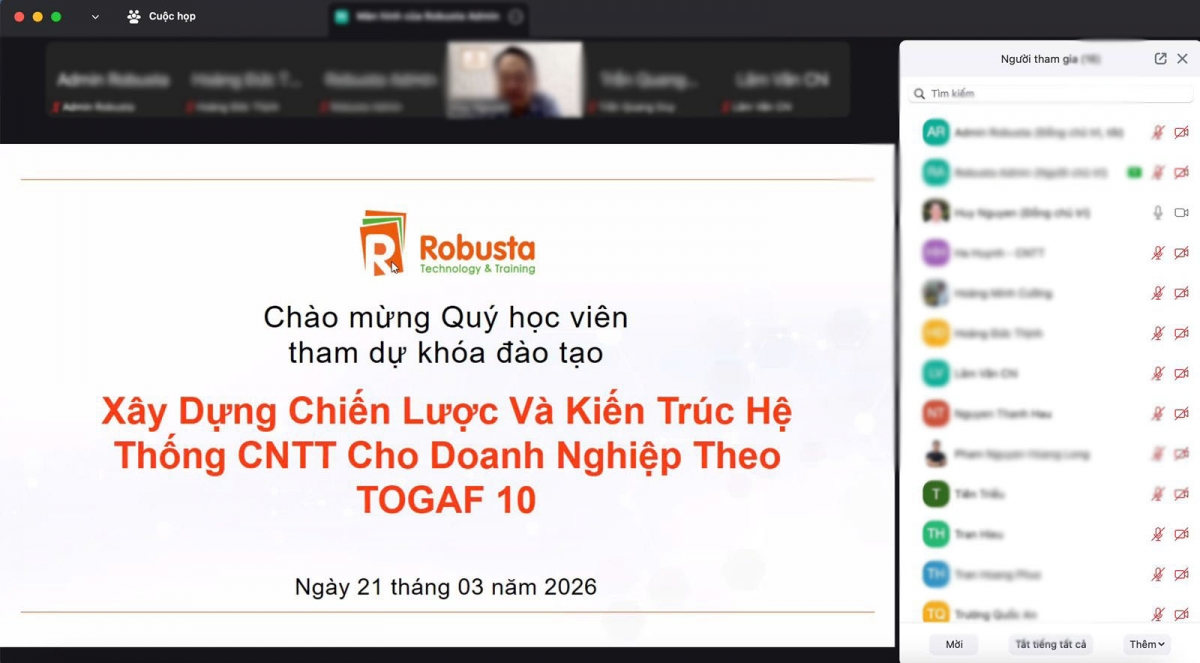Toggle mute for the TQ avatar participant
Screen dimensions: 1200x663
pos(1158,614)
